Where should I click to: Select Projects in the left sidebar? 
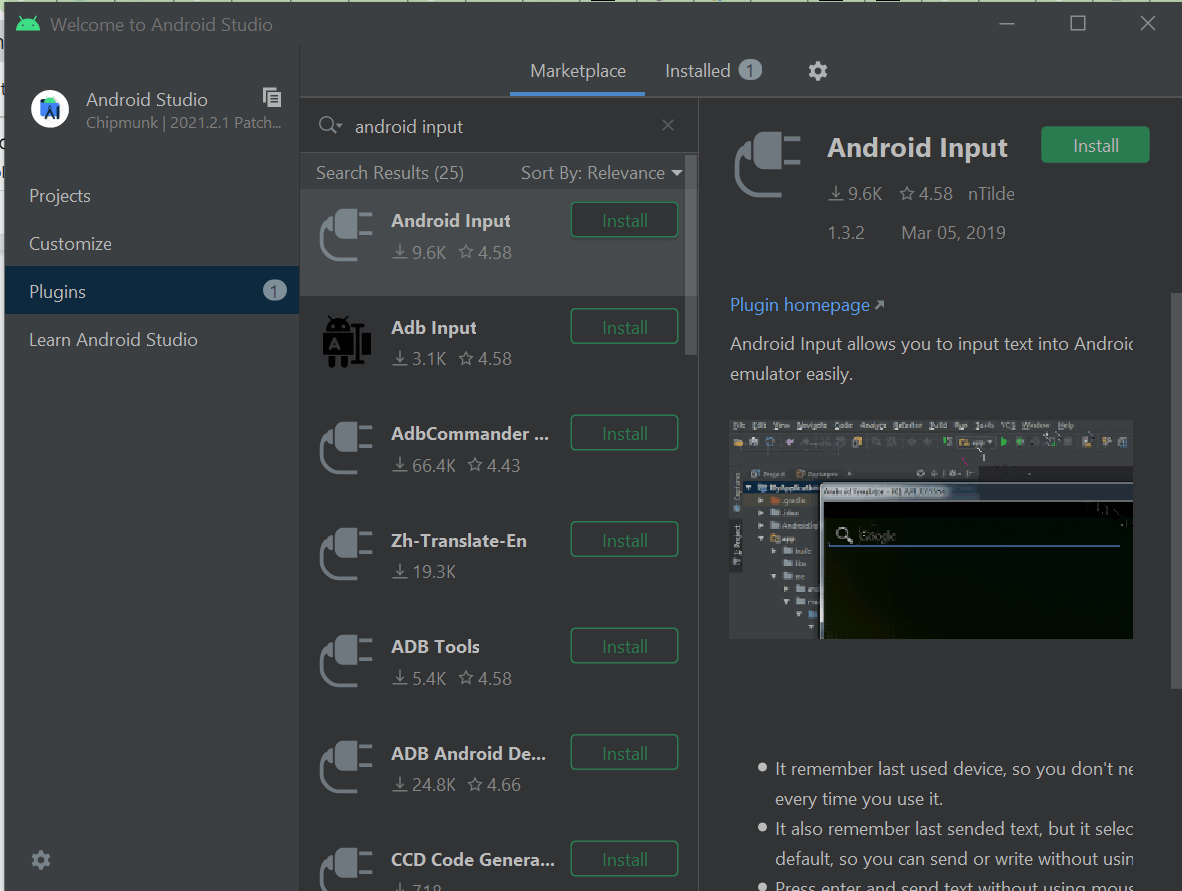click(58, 195)
